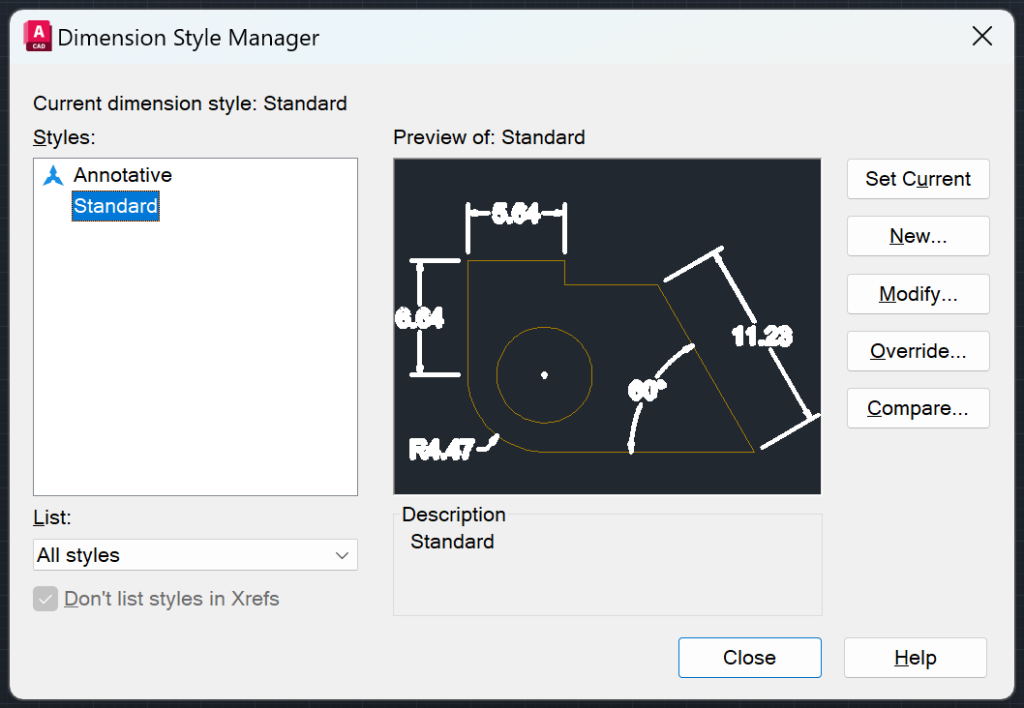Compare two dimension styles

click(x=917, y=408)
